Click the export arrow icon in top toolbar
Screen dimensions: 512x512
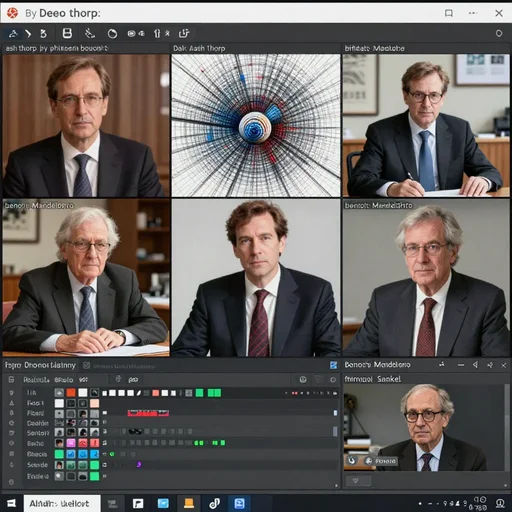[x=184, y=33]
